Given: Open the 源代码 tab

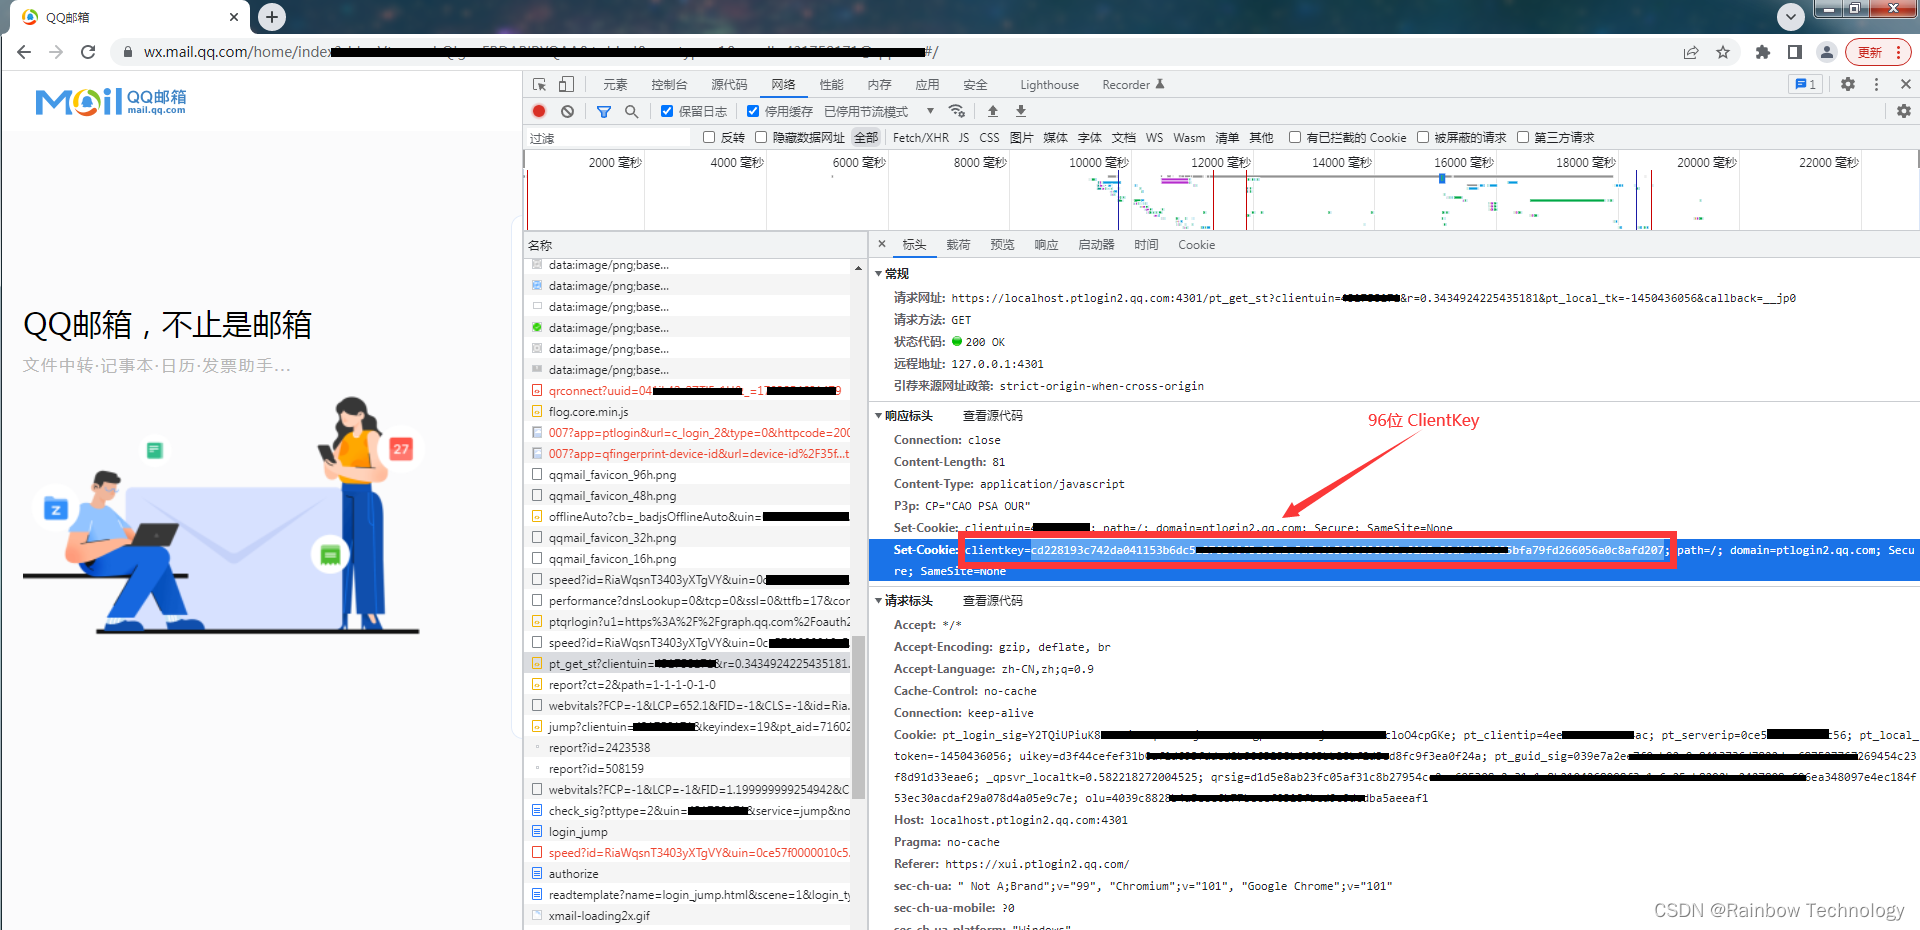Looking at the screenshot, I should tap(729, 85).
